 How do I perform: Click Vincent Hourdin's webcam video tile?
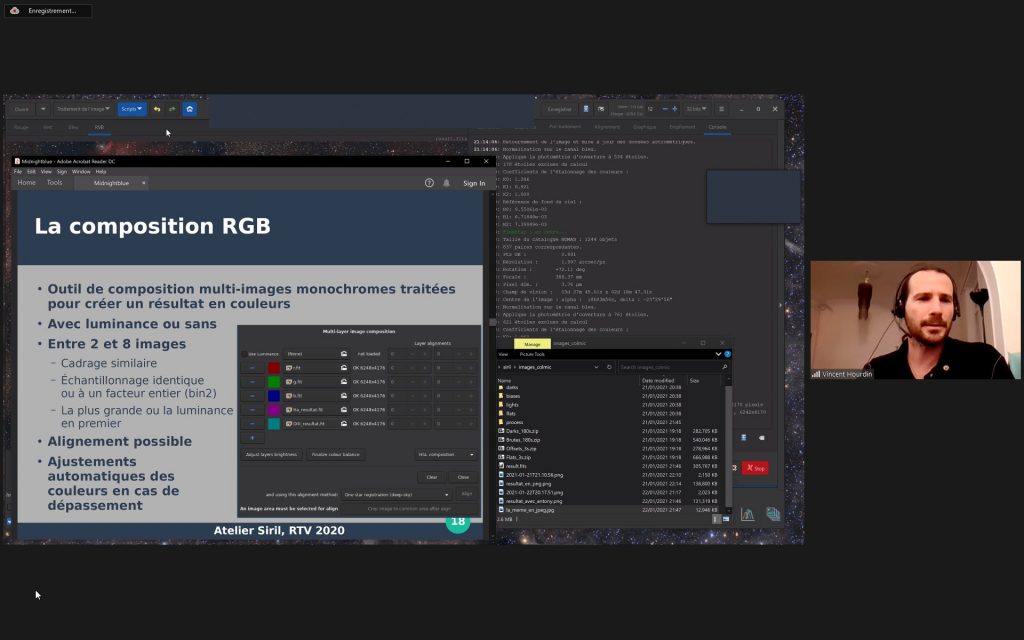click(915, 320)
